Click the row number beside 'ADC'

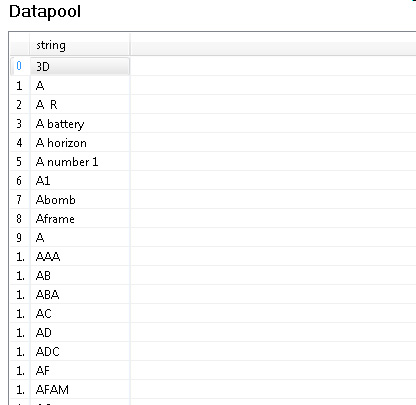point(20,352)
